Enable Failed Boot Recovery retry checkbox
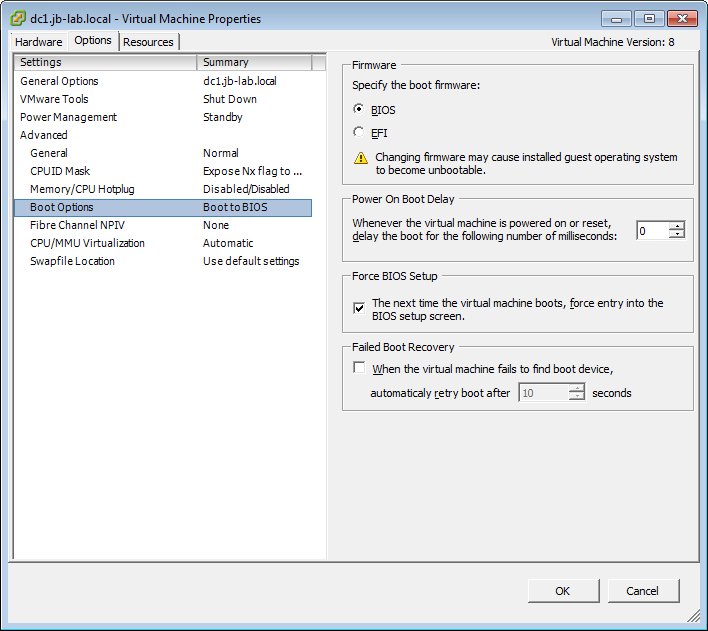This screenshot has height=631, width=708. click(x=359, y=368)
